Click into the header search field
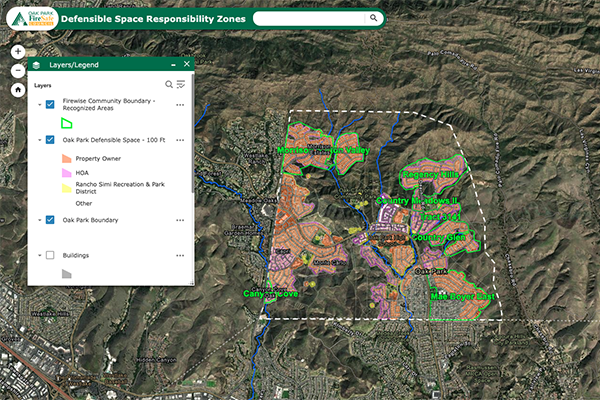 (310, 18)
